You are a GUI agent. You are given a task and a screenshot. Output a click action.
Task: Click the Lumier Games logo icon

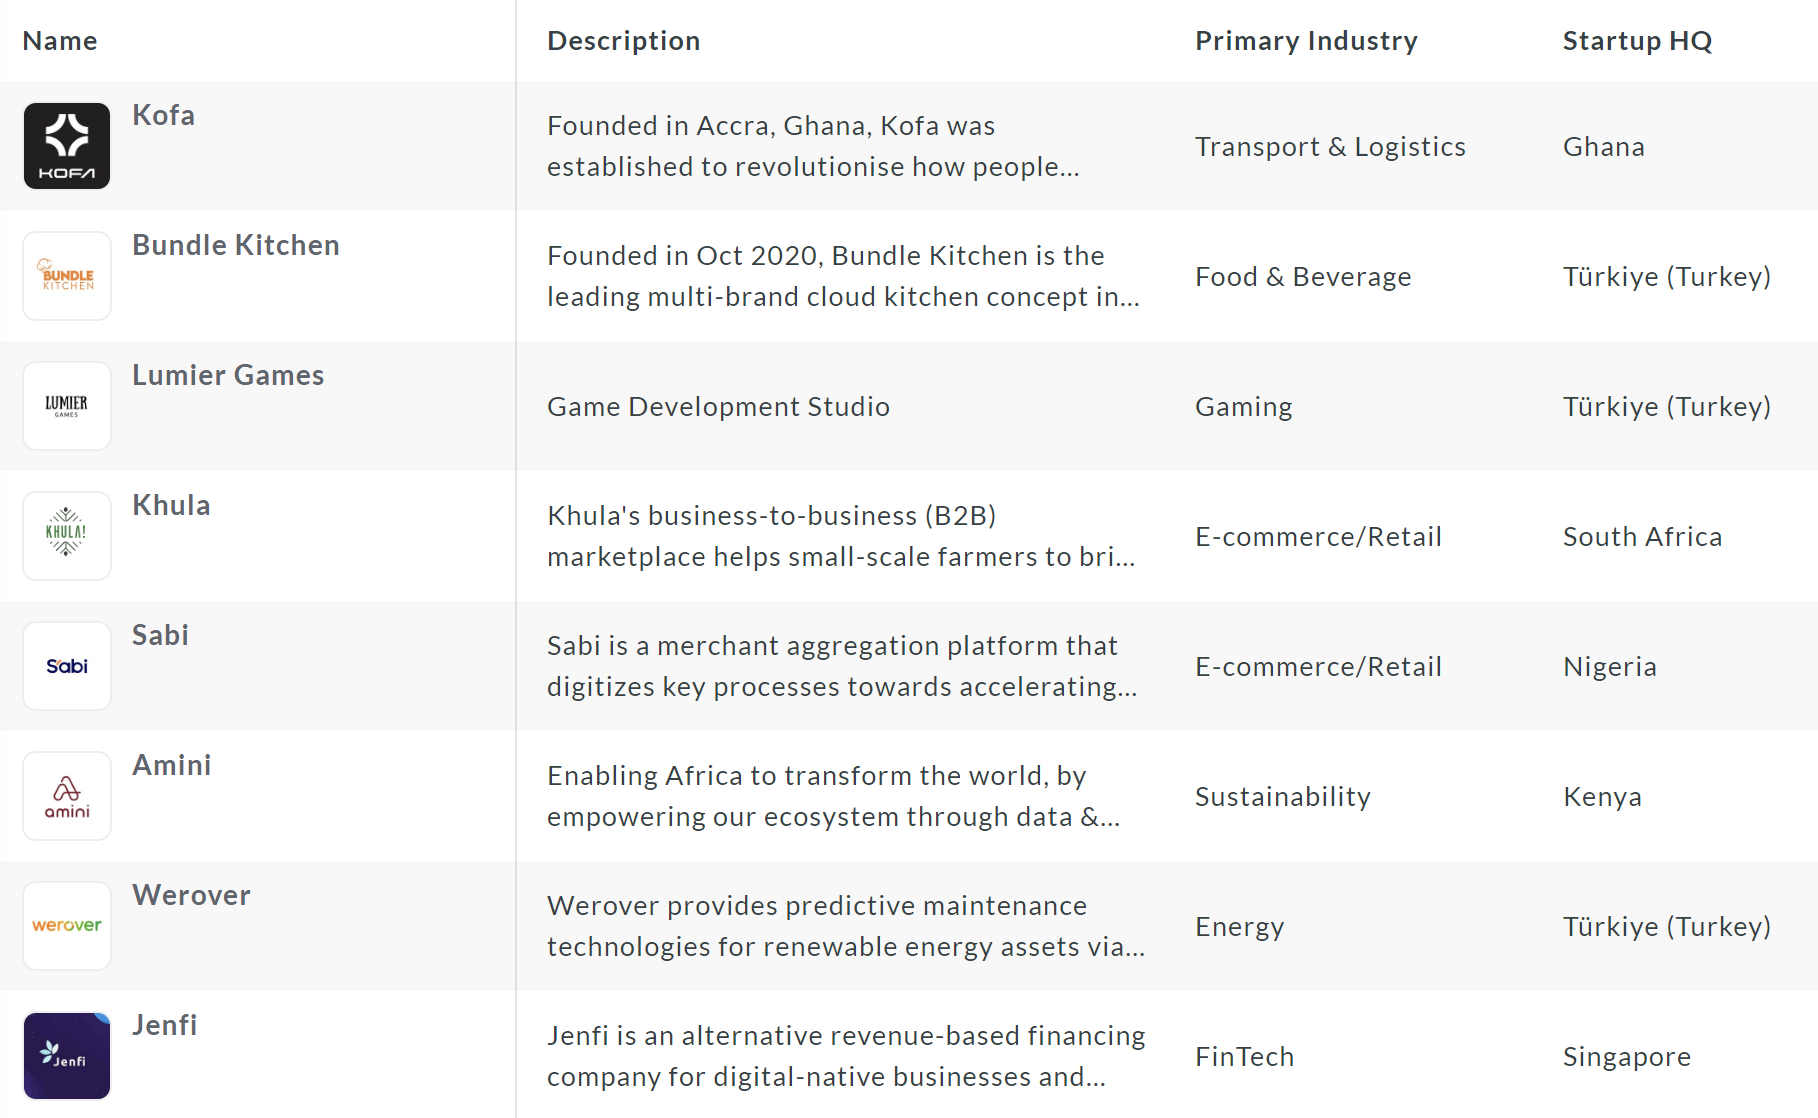[x=67, y=406]
